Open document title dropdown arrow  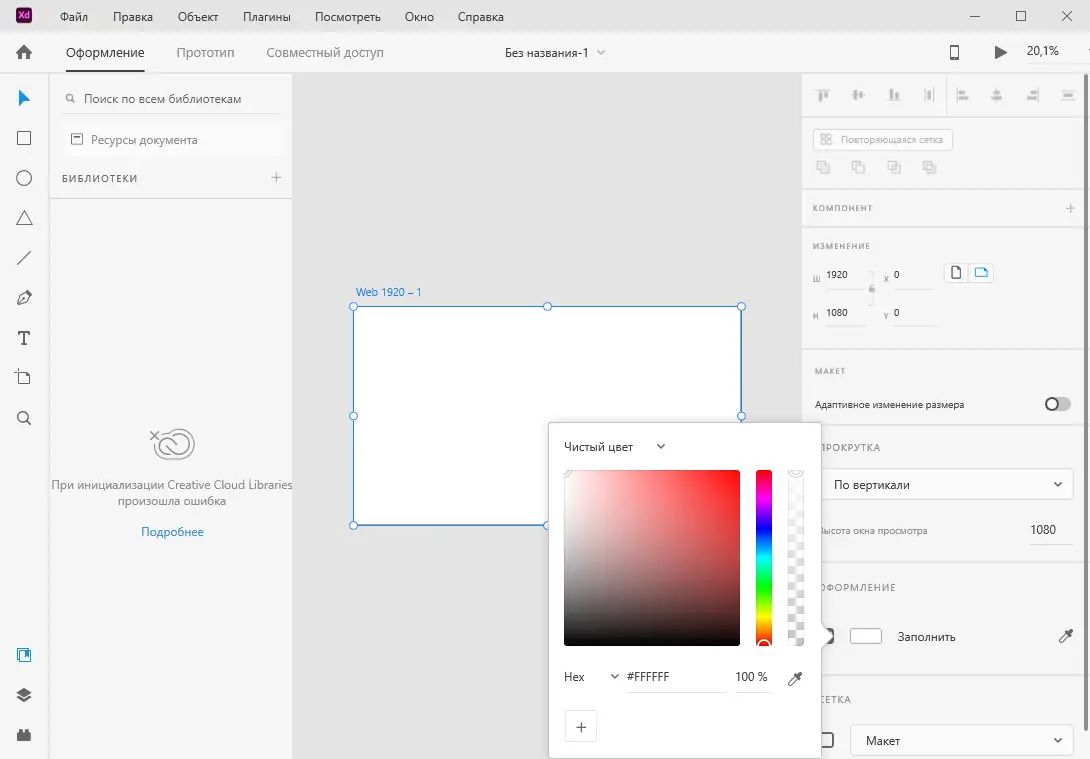(x=601, y=52)
